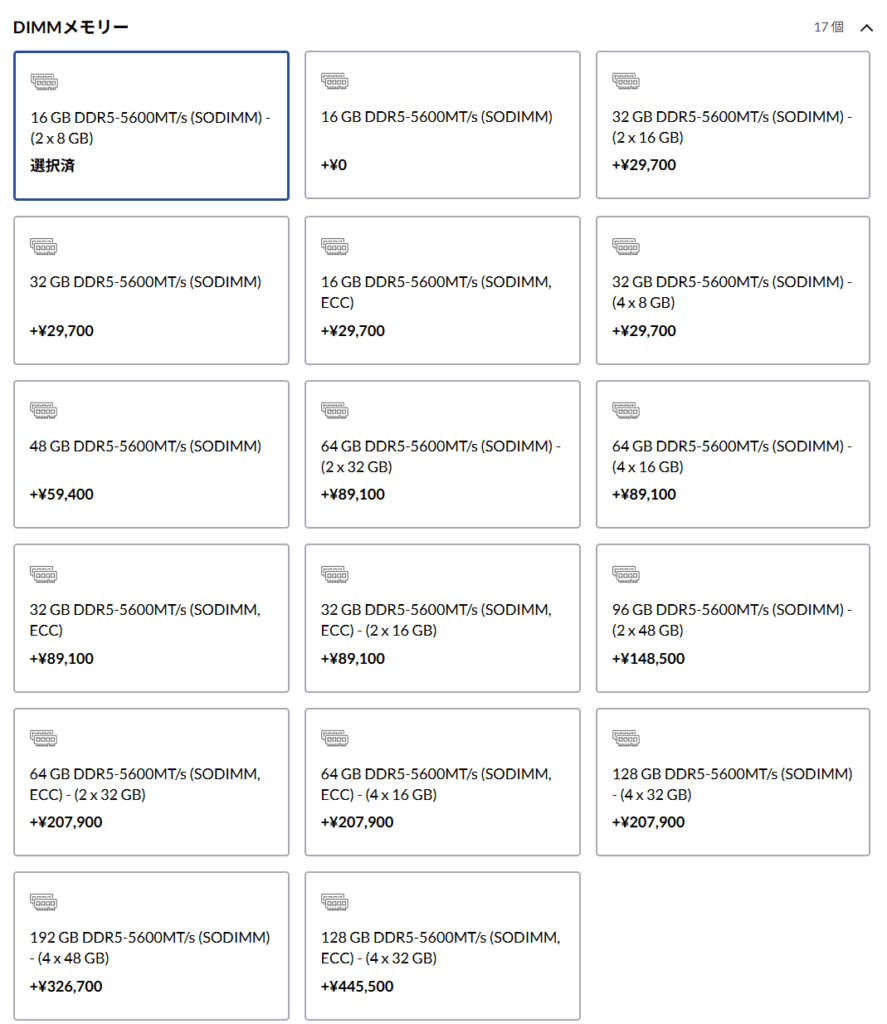Click memory icon on 48 GB SODIMM card
Viewport: 887px width, 1024px height.
[x=44, y=409]
